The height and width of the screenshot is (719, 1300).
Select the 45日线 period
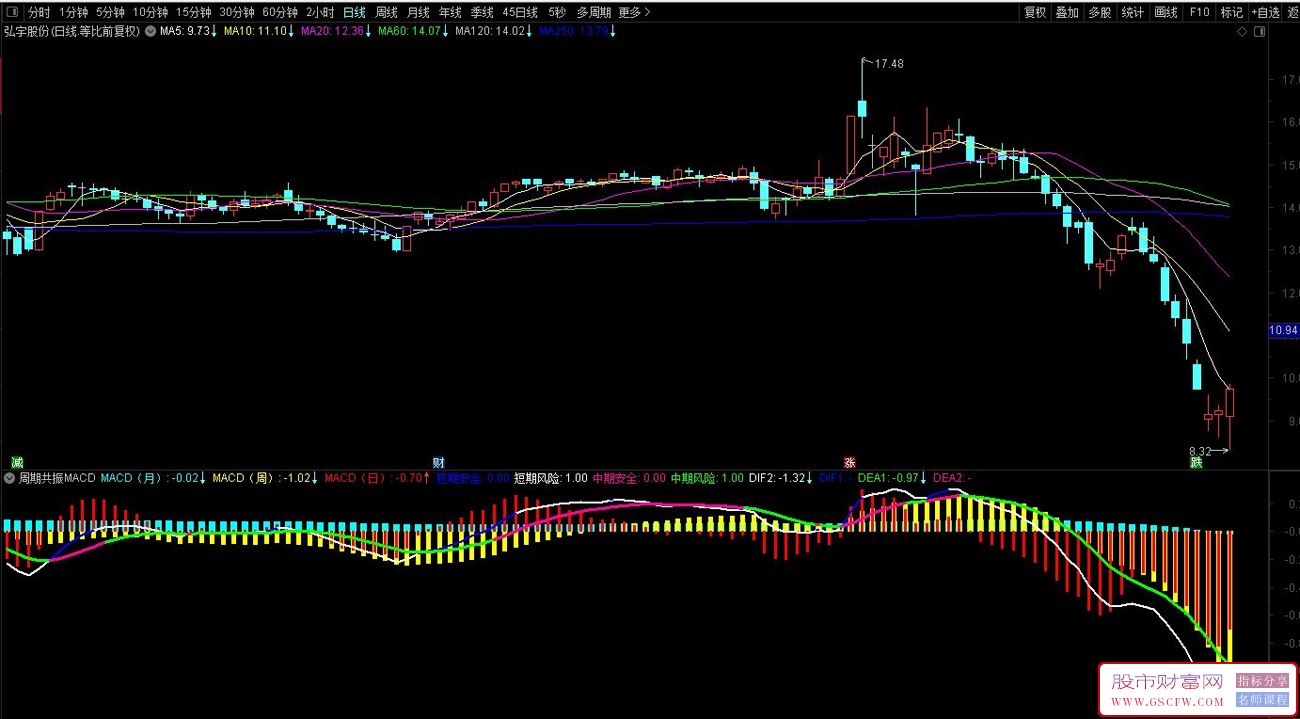pos(520,13)
